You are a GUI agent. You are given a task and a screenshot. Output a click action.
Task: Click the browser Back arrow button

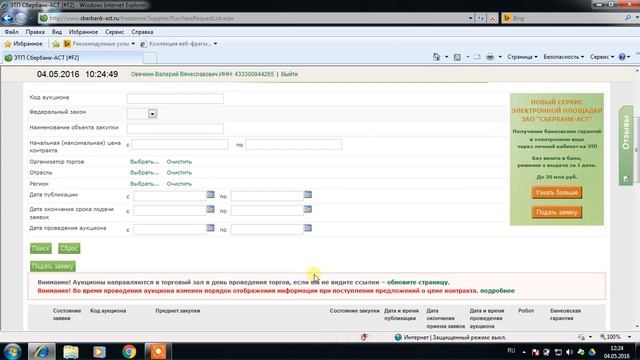pyautogui.click(x=7, y=18)
